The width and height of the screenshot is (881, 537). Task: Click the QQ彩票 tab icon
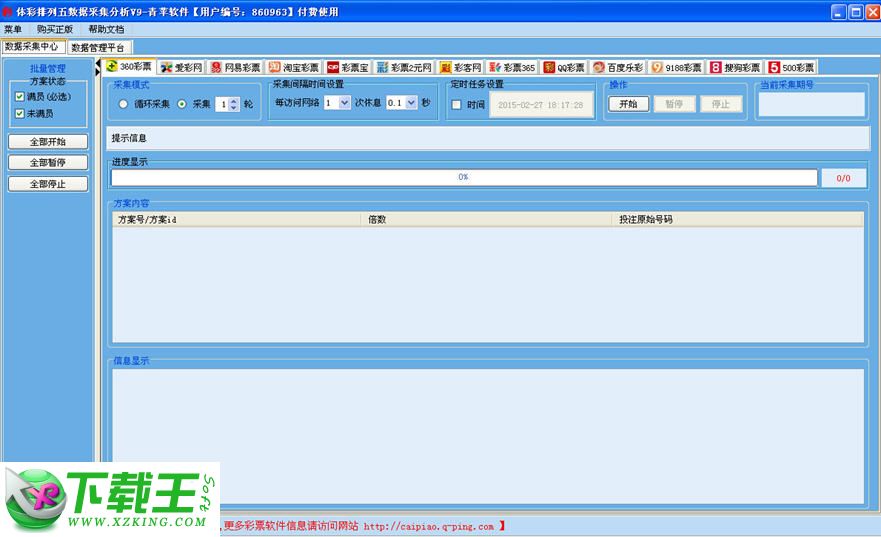(549, 68)
